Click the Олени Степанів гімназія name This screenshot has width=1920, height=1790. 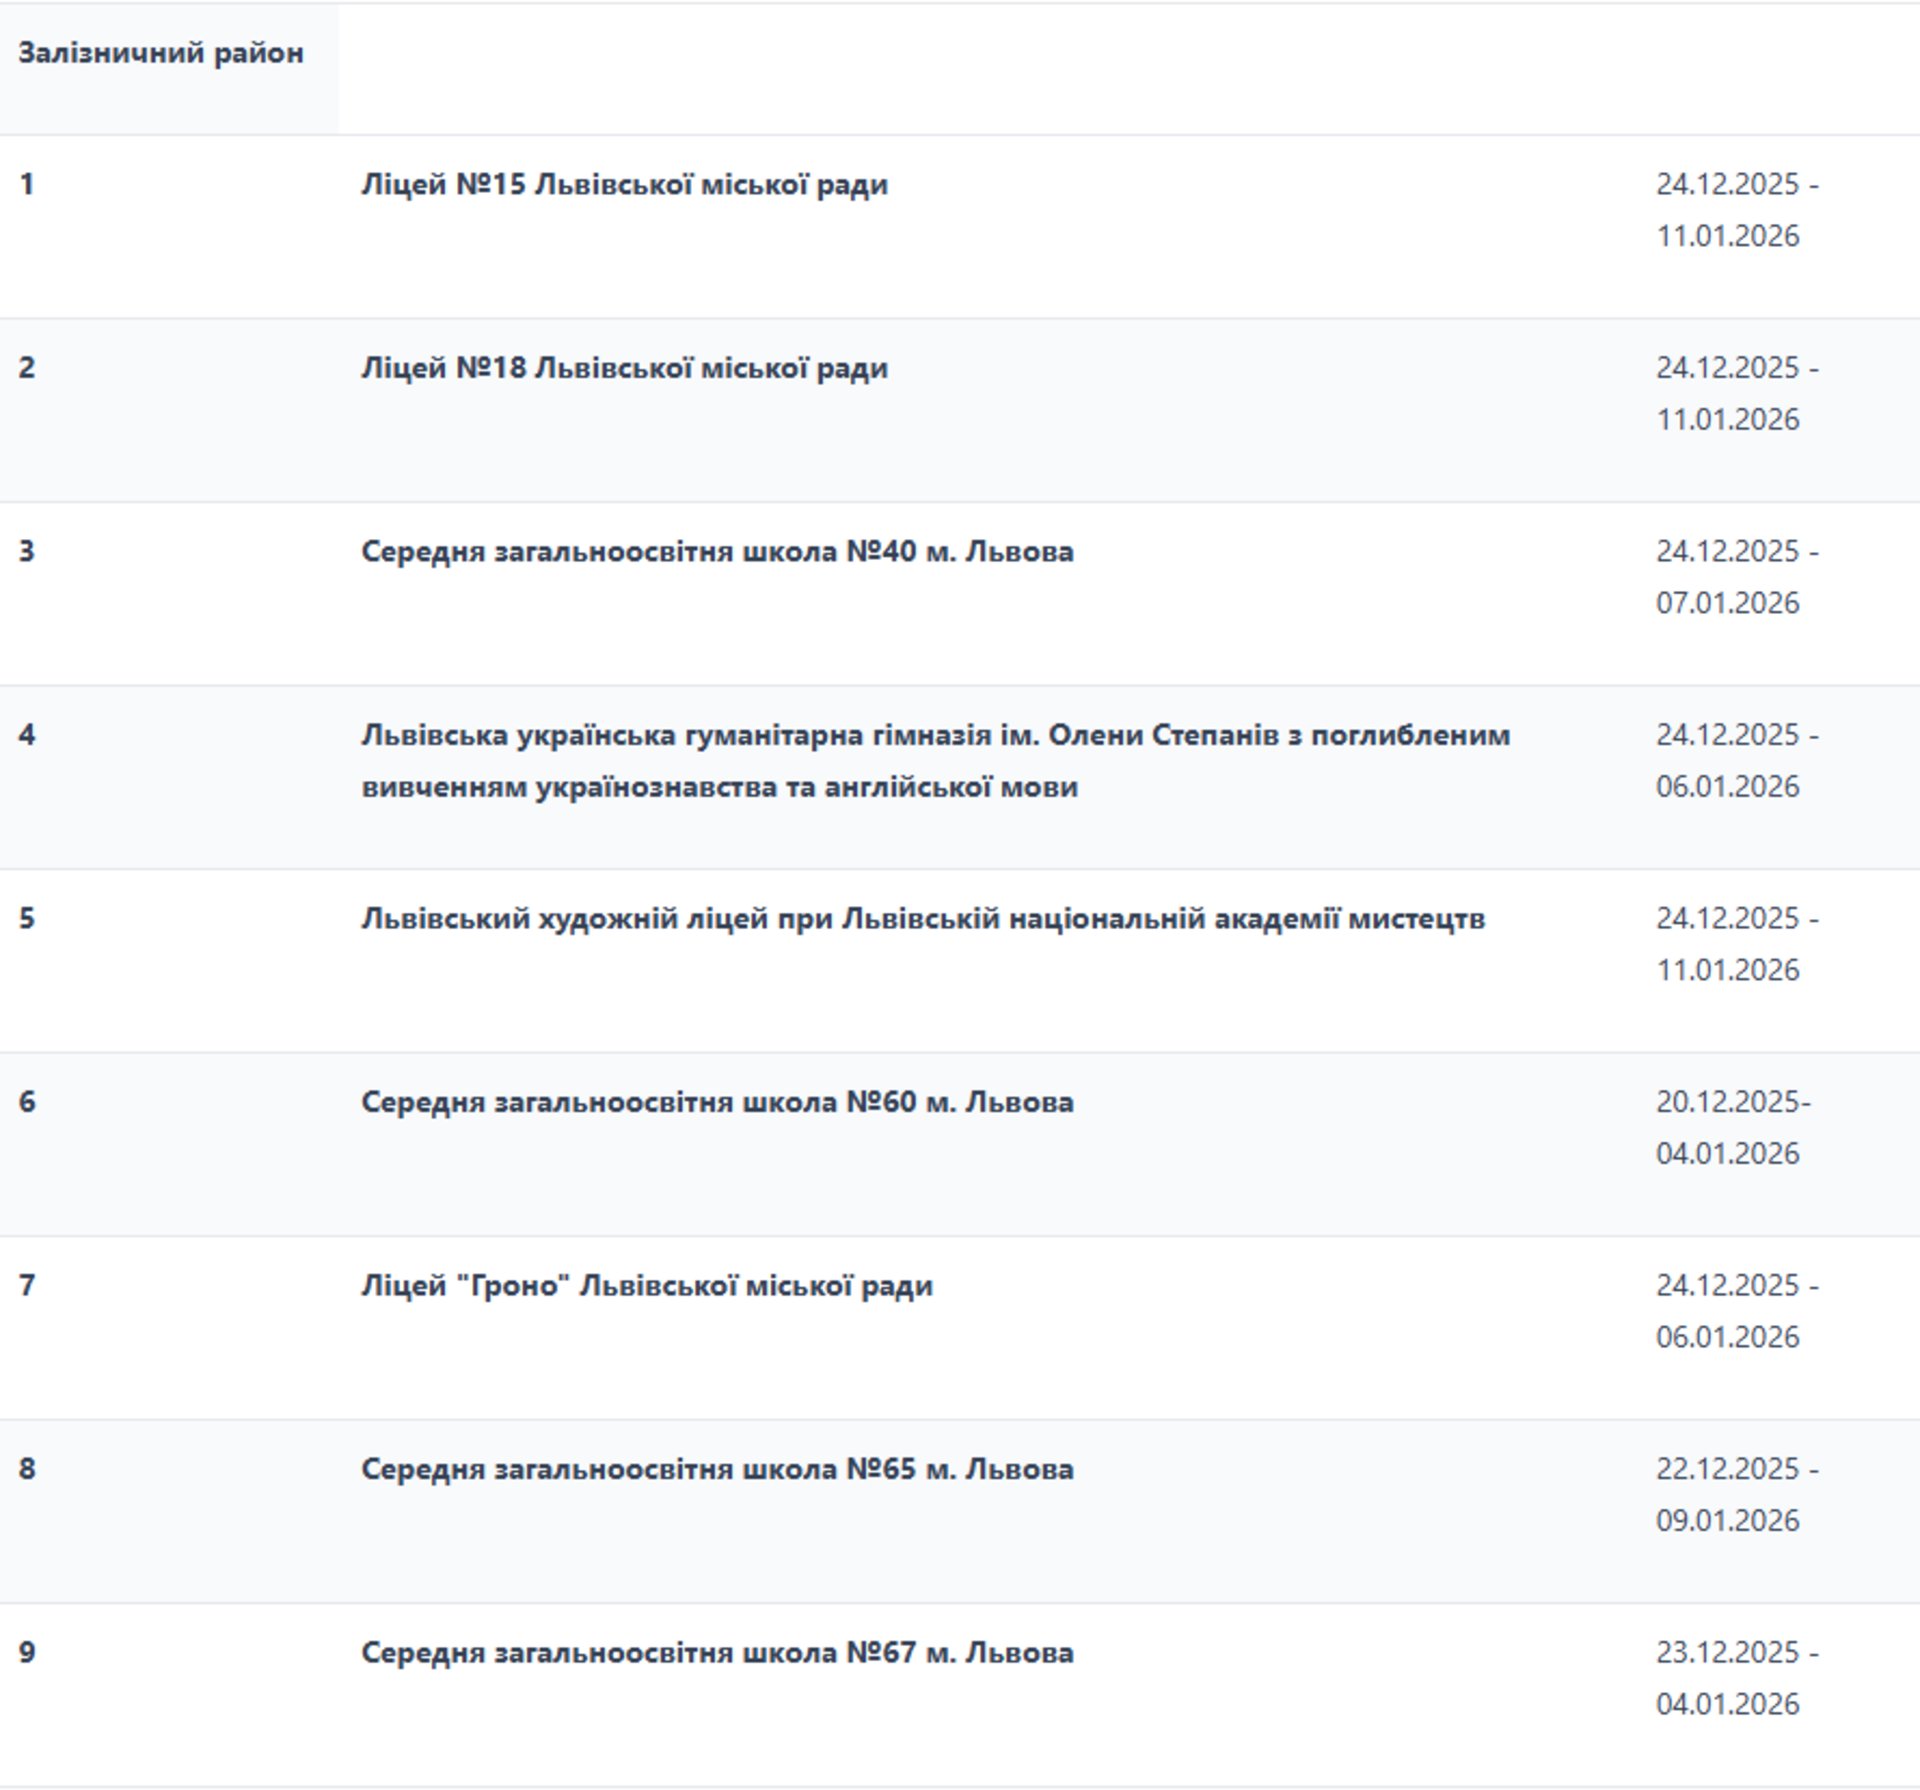coord(935,761)
